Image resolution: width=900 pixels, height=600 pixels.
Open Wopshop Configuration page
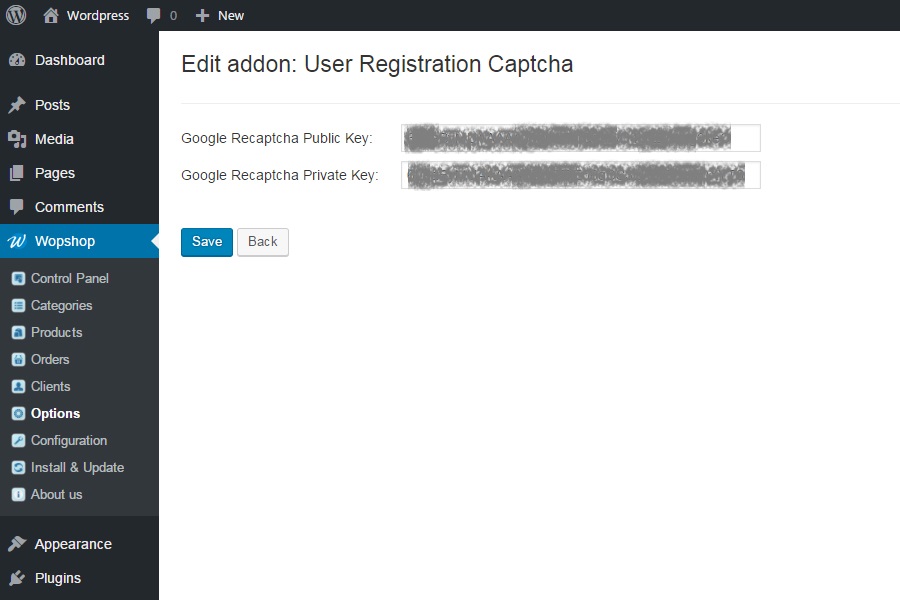pos(68,440)
